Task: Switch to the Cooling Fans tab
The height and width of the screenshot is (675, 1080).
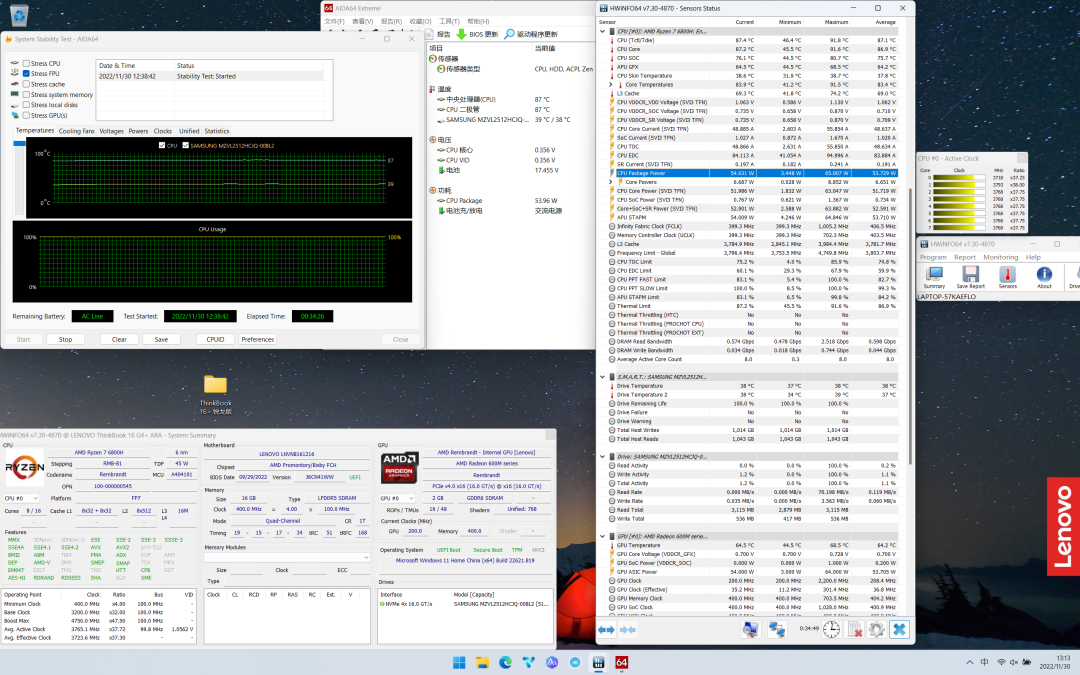Action: 76,131
